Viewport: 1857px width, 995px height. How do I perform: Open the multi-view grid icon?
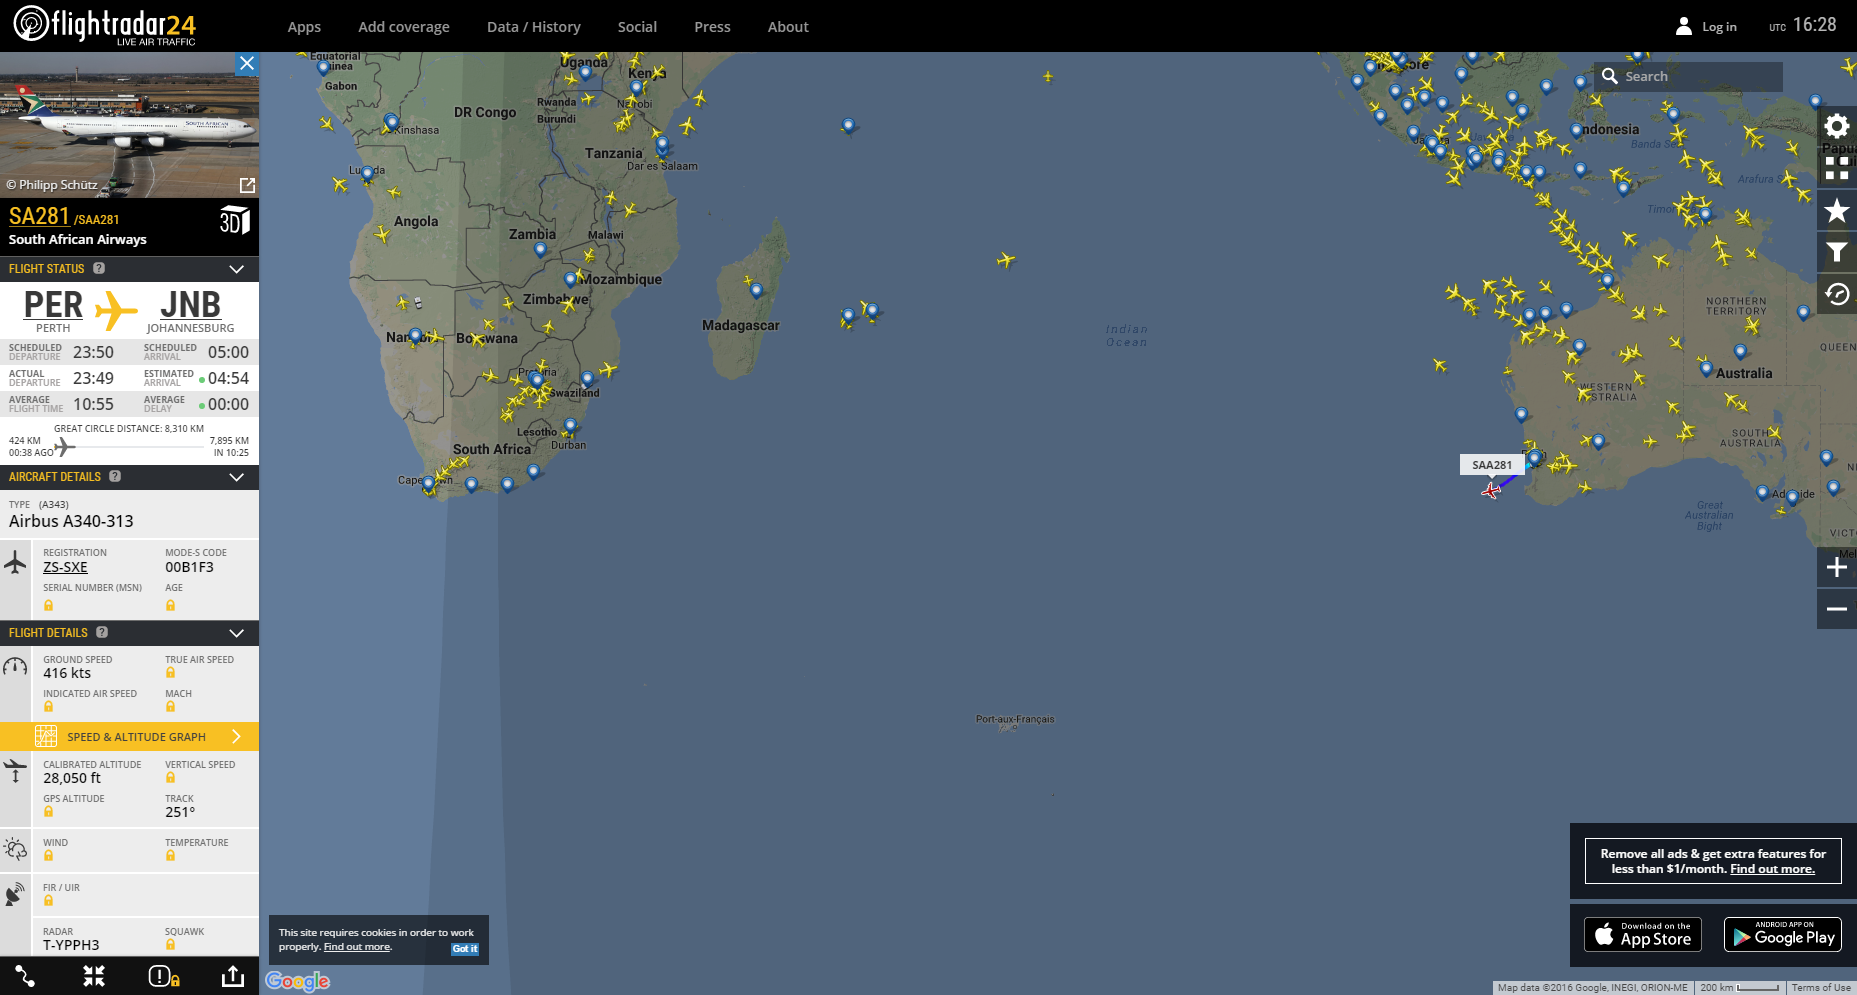(x=1837, y=168)
